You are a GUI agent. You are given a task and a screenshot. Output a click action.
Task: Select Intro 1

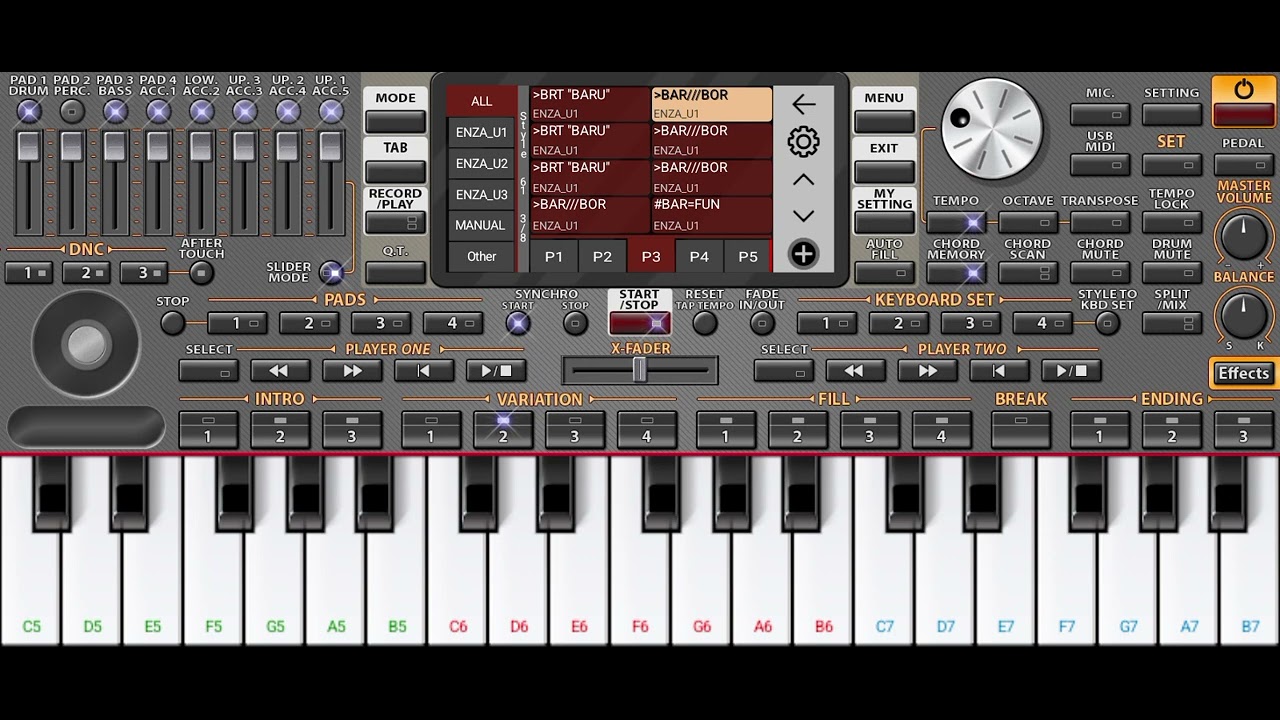point(208,429)
